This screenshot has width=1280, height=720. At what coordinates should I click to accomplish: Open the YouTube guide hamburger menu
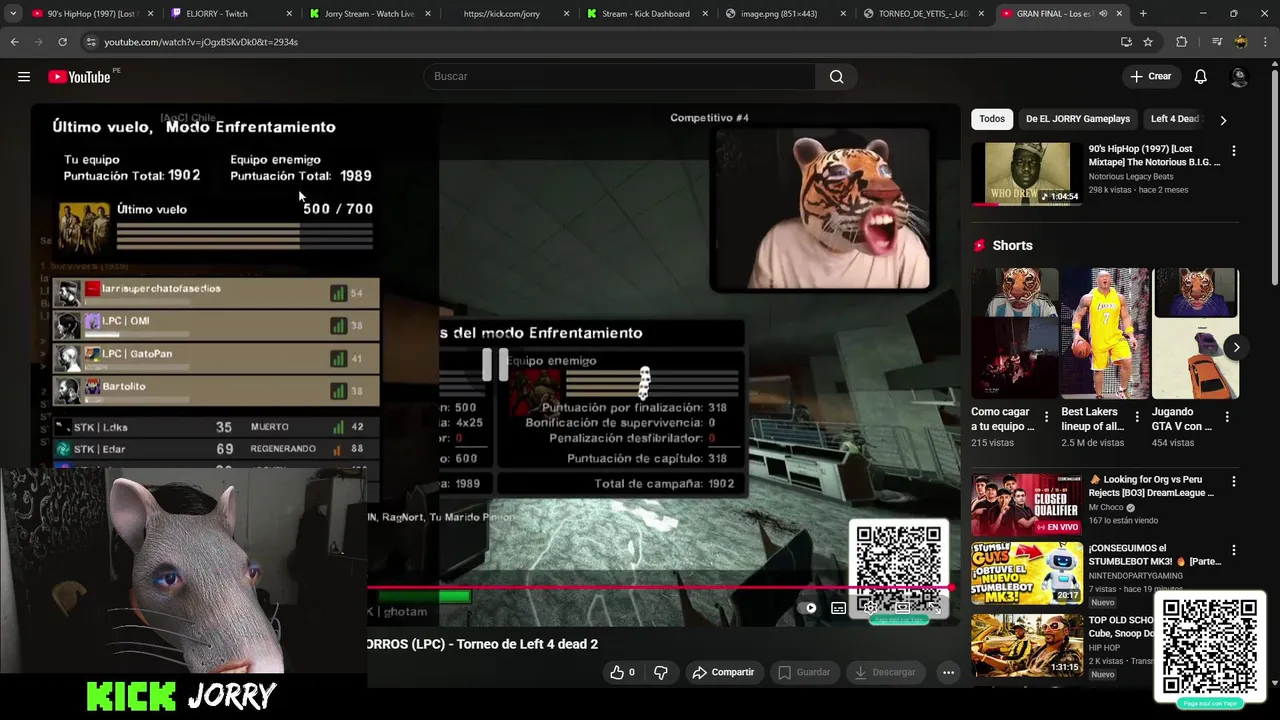click(24, 77)
